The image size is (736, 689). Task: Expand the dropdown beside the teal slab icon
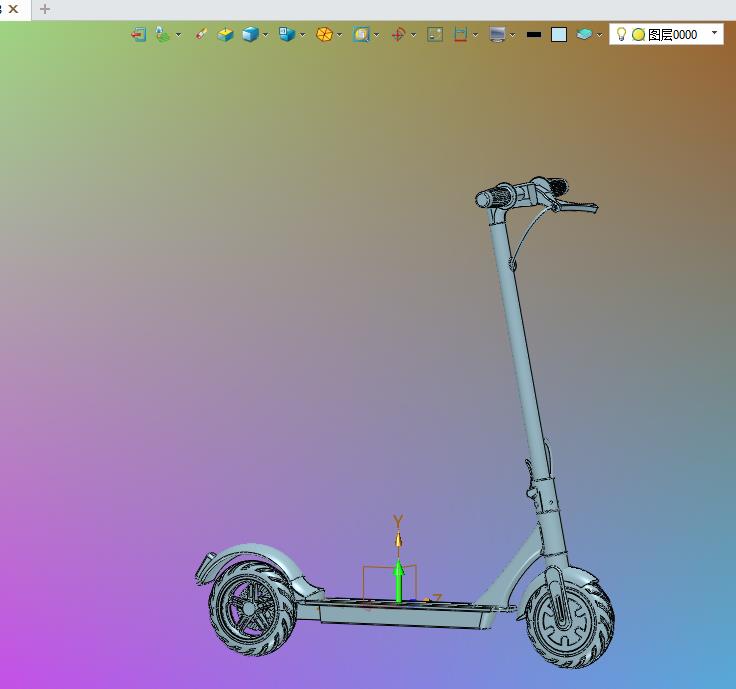coord(599,35)
